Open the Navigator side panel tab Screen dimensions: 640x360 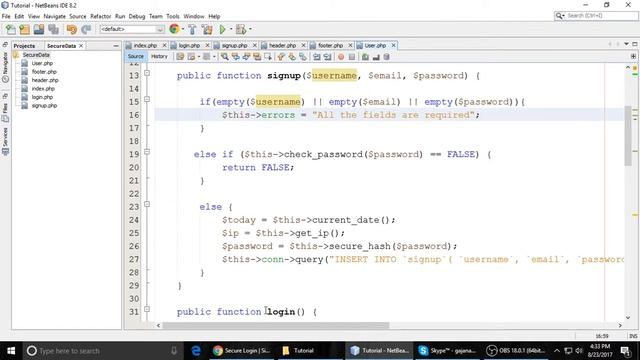[x=5, y=67]
